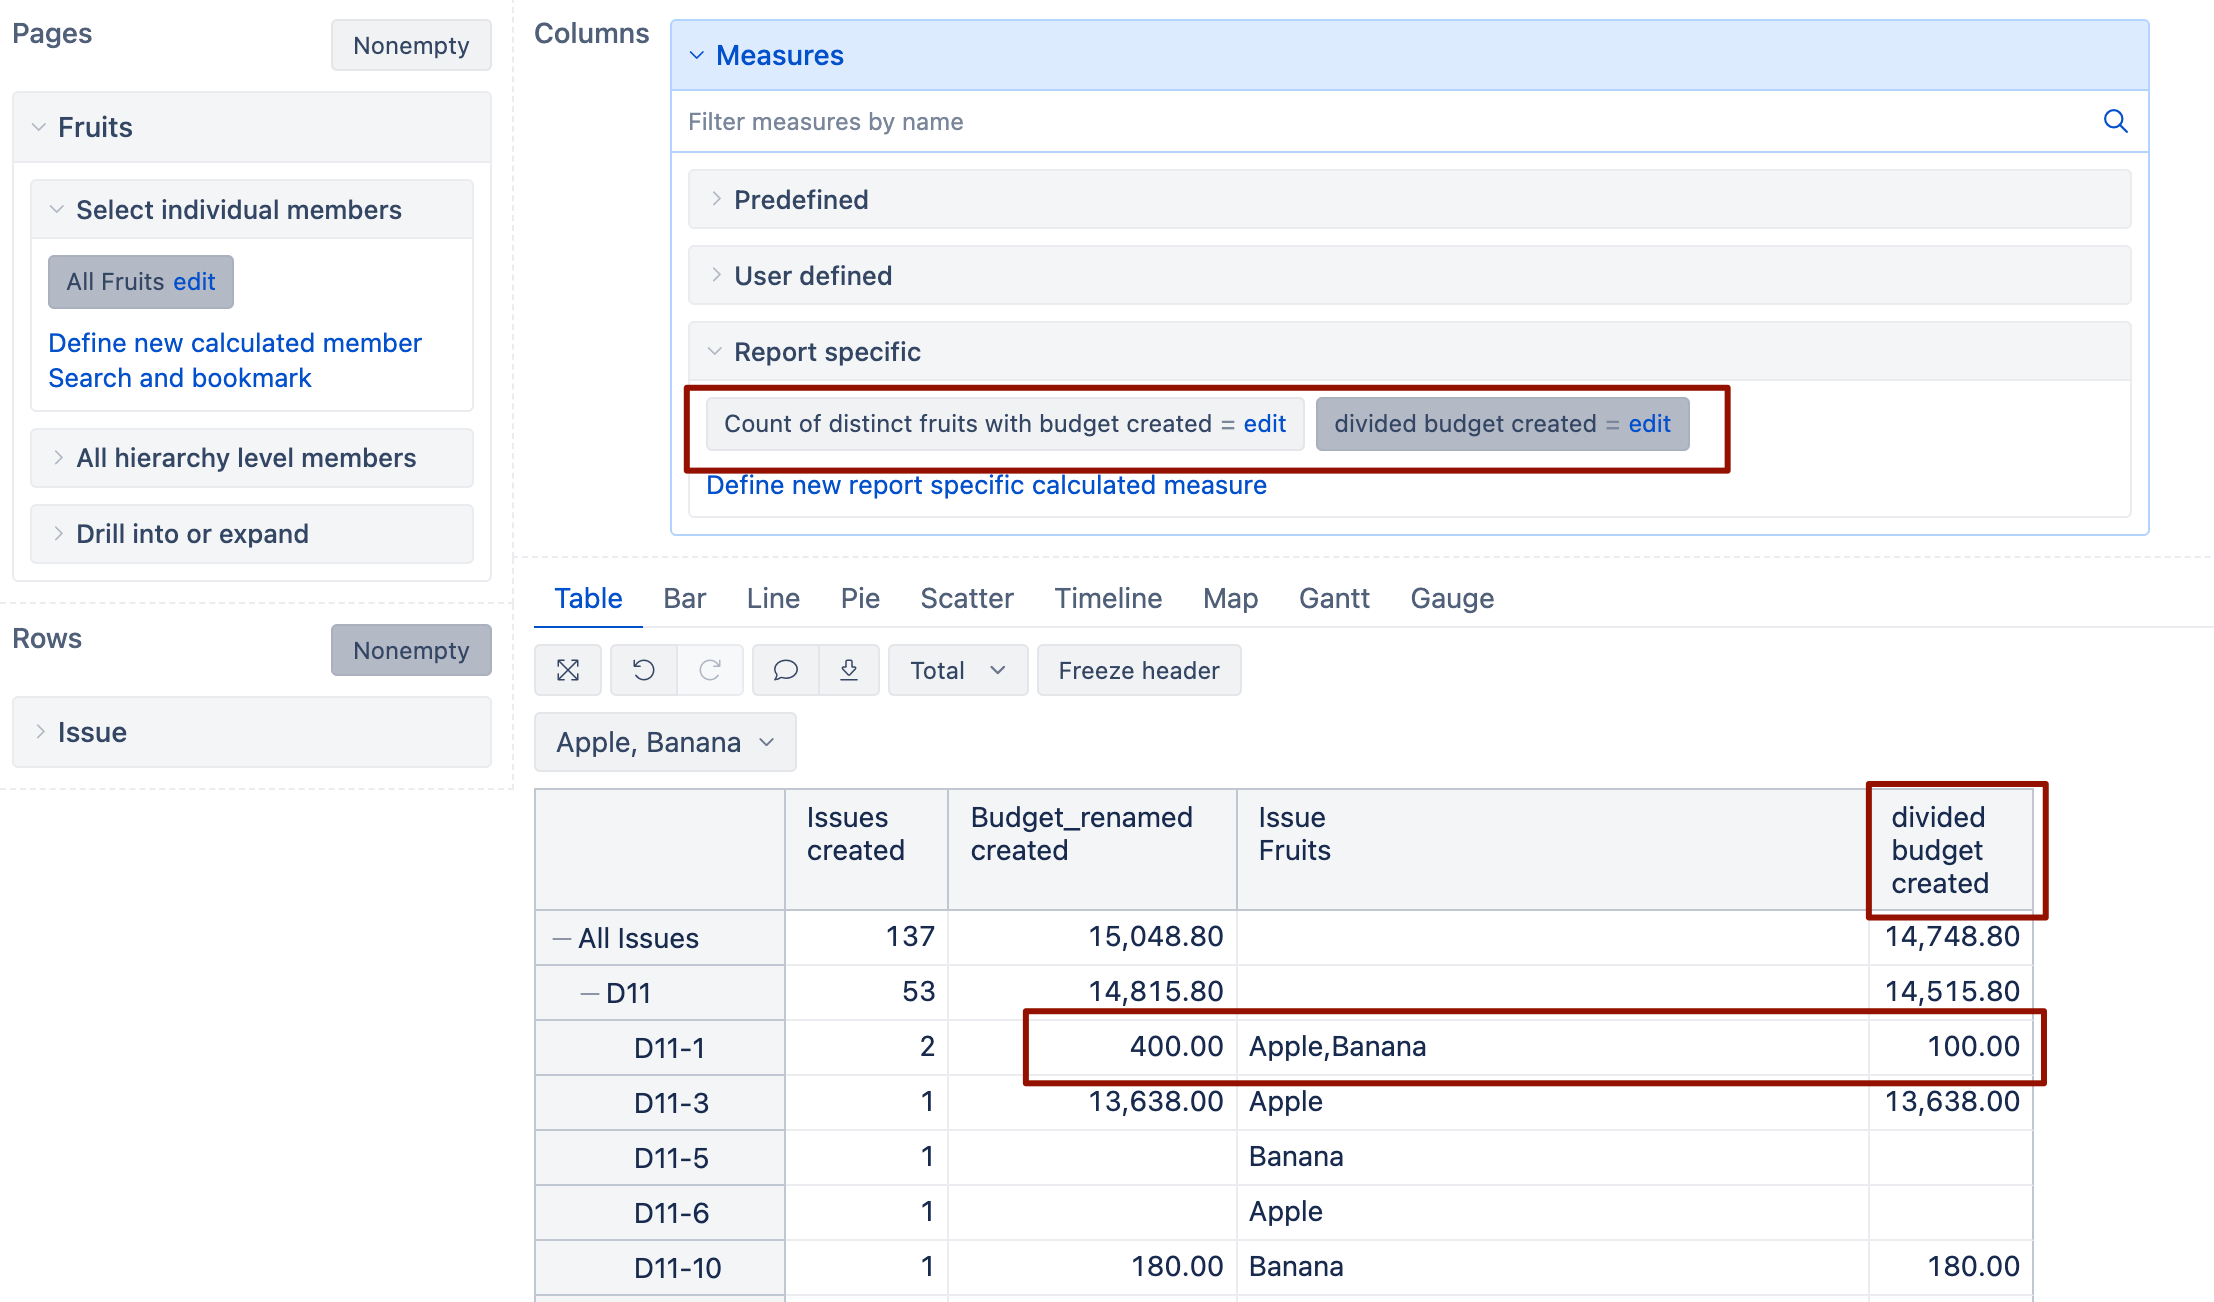Click the 14,748.80 divided budget cell
The height and width of the screenshot is (1302, 2214).
point(1950,937)
